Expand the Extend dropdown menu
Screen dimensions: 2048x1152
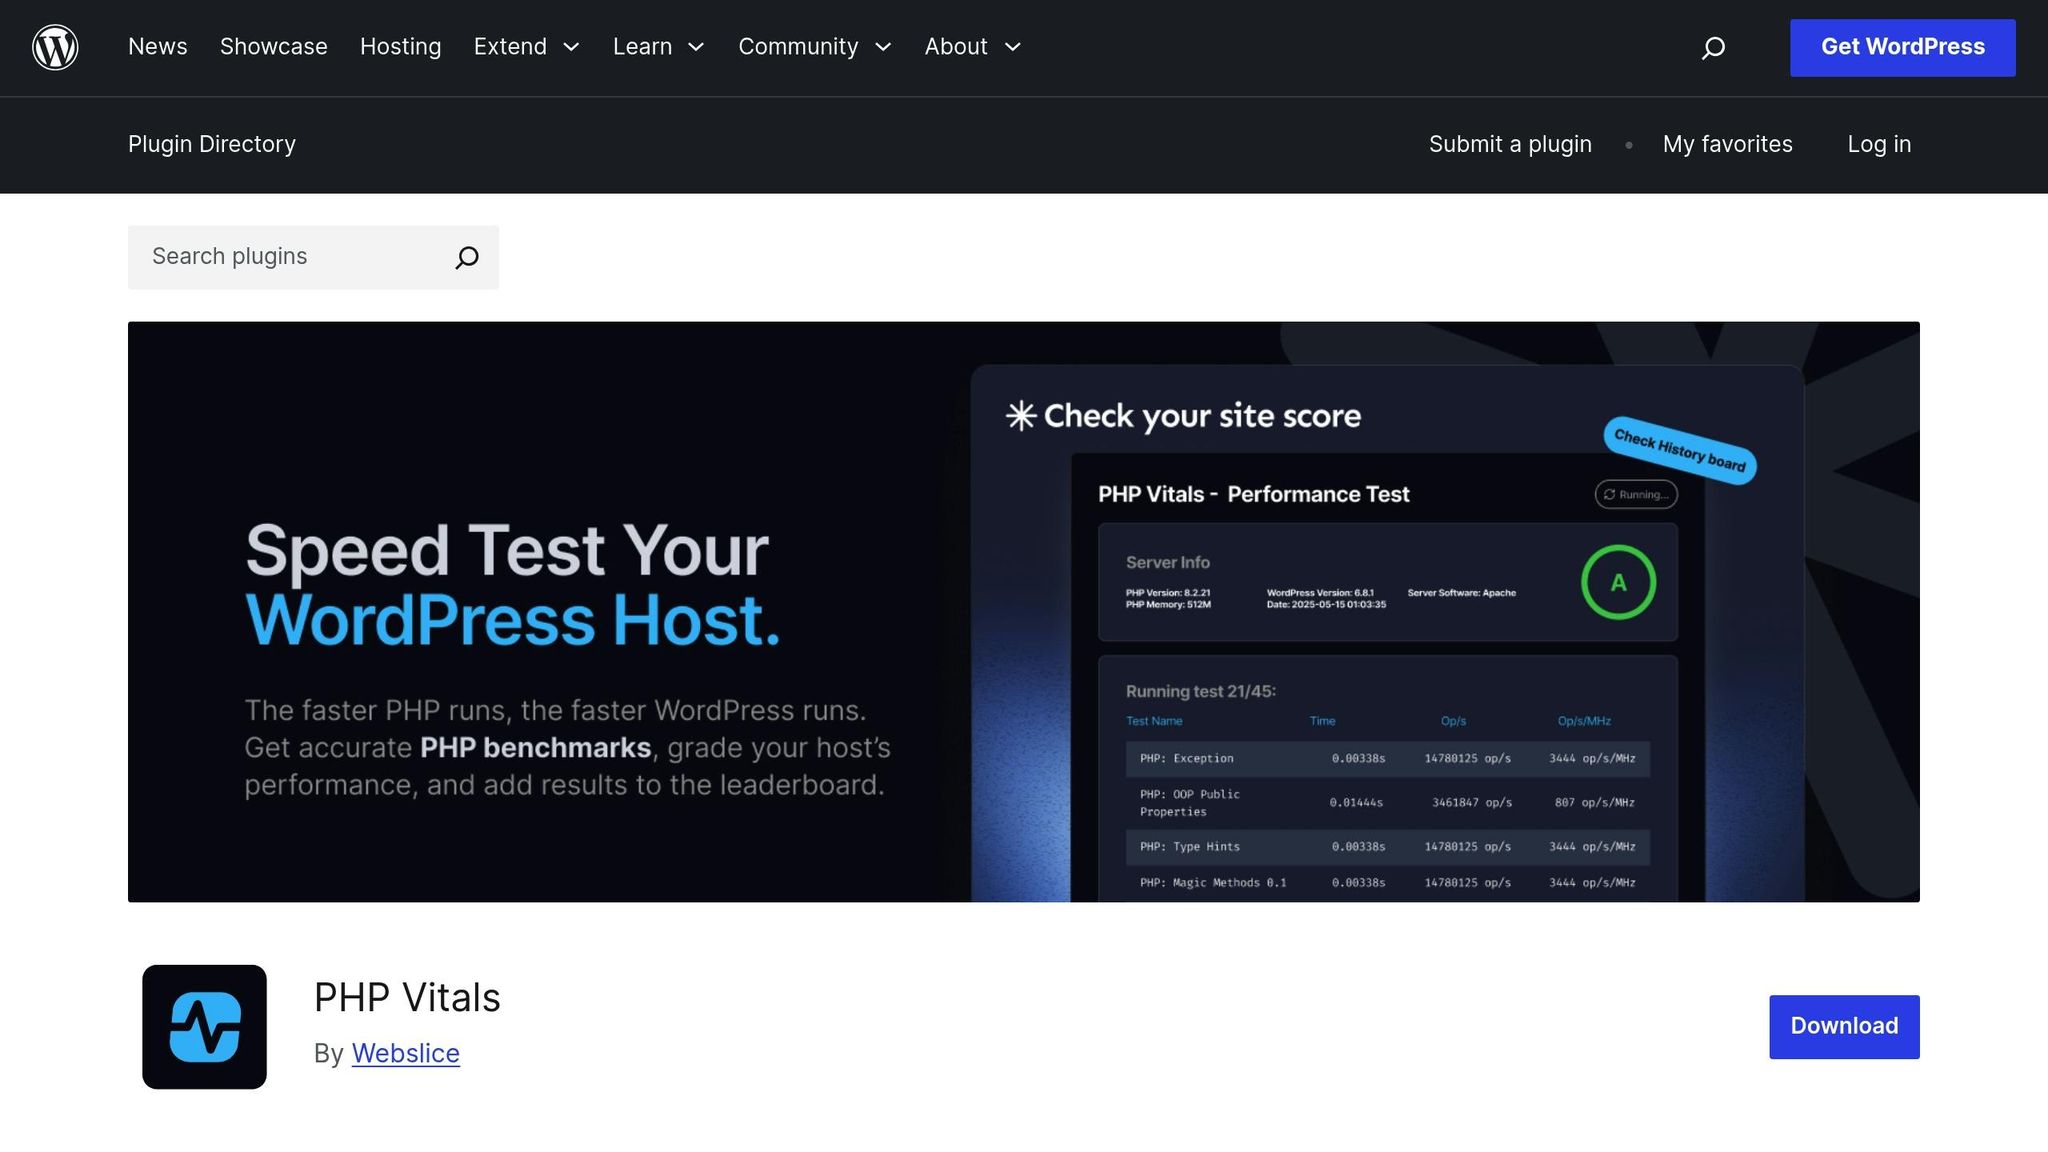point(526,47)
